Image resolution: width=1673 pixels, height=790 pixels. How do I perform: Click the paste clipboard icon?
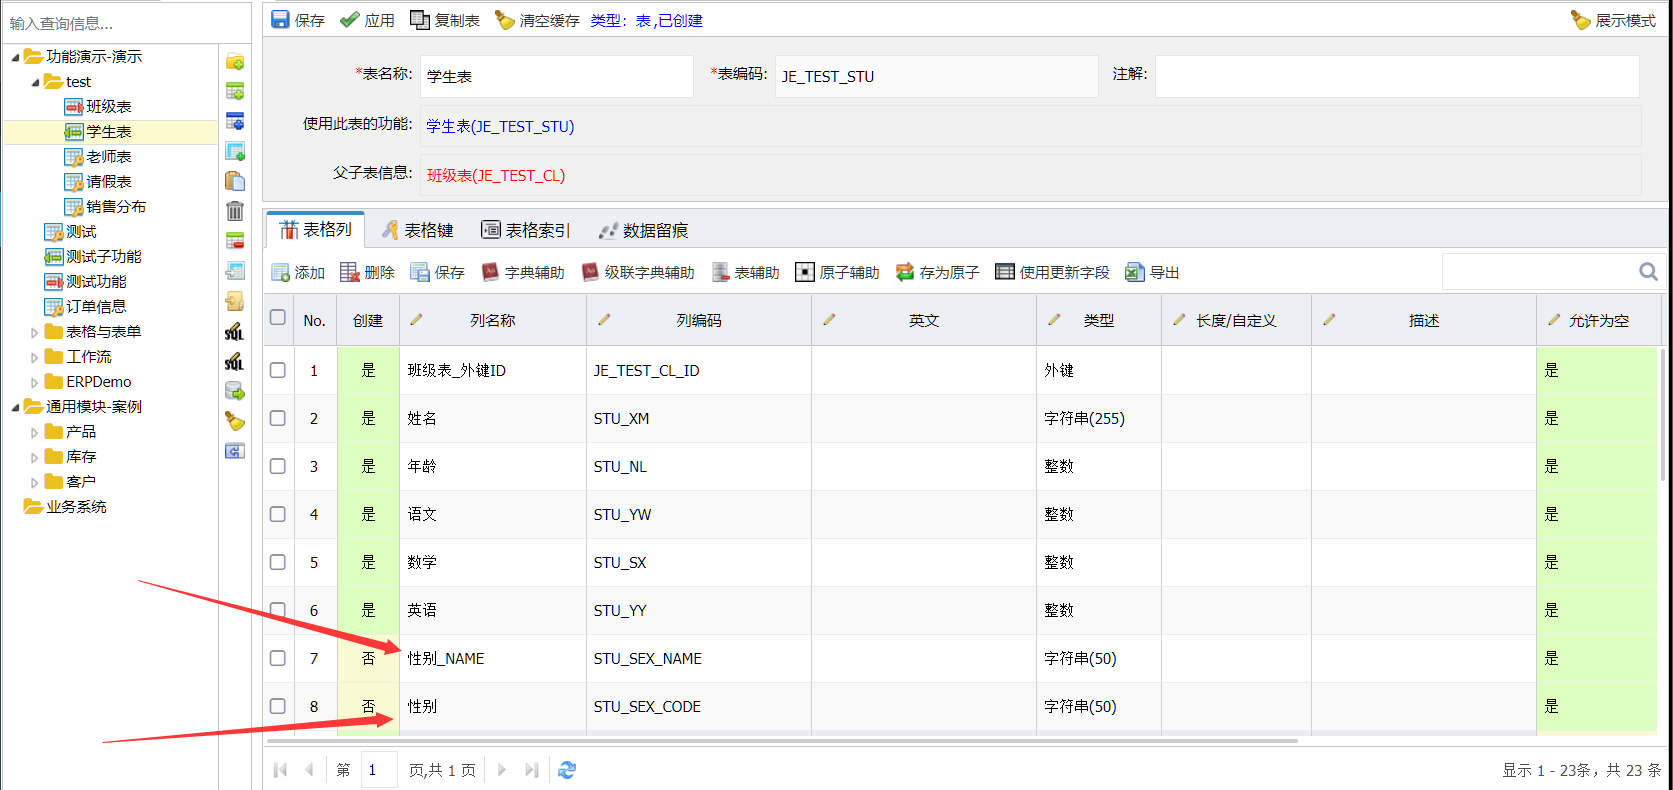[x=235, y=181]
